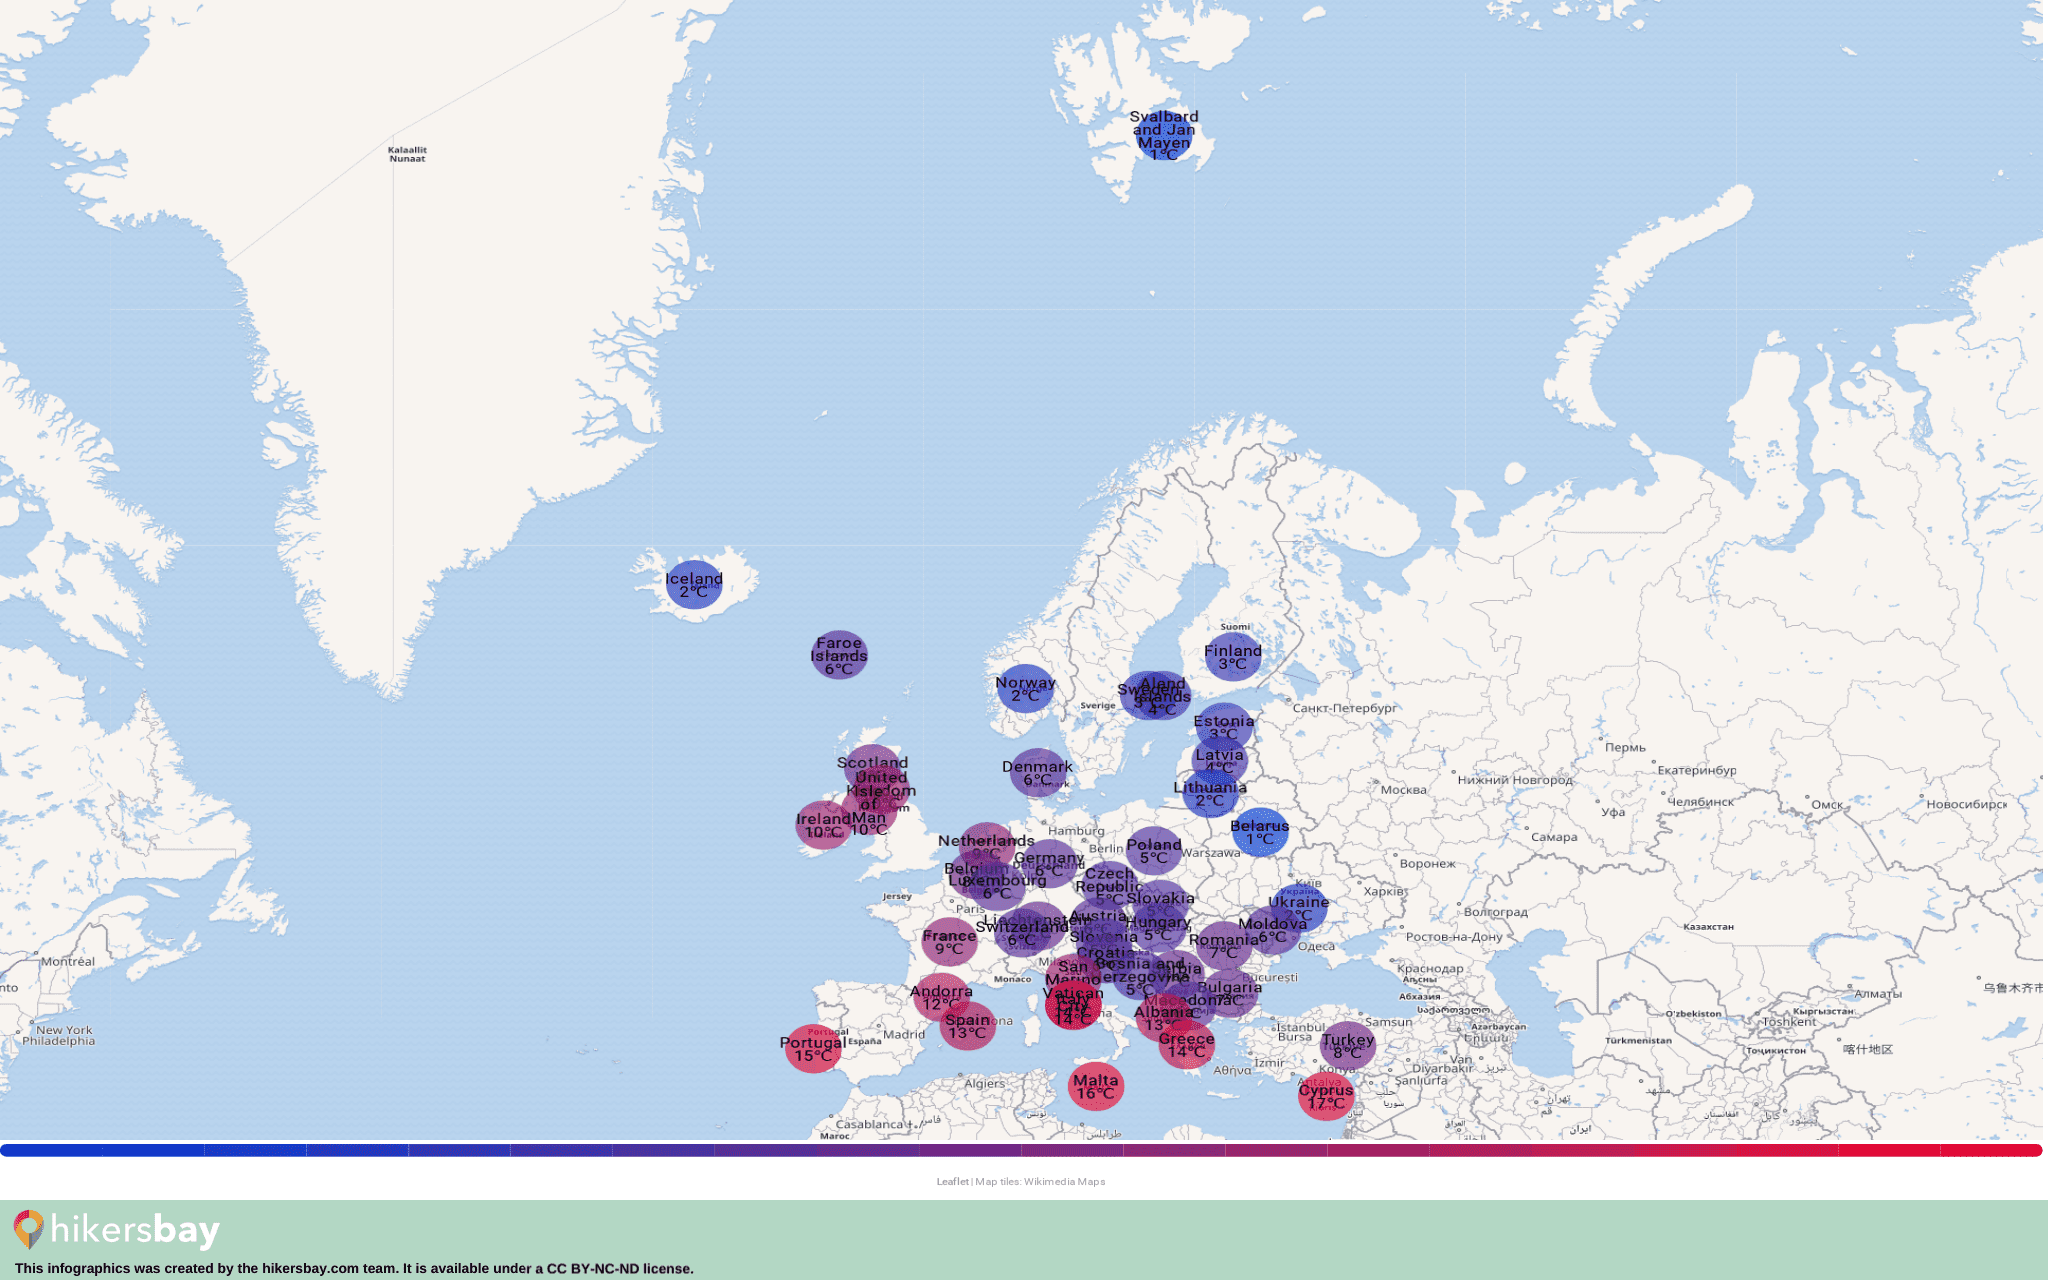
Task: Open the Wikimedia Maps link
Action: [x=1064, y=1181]
